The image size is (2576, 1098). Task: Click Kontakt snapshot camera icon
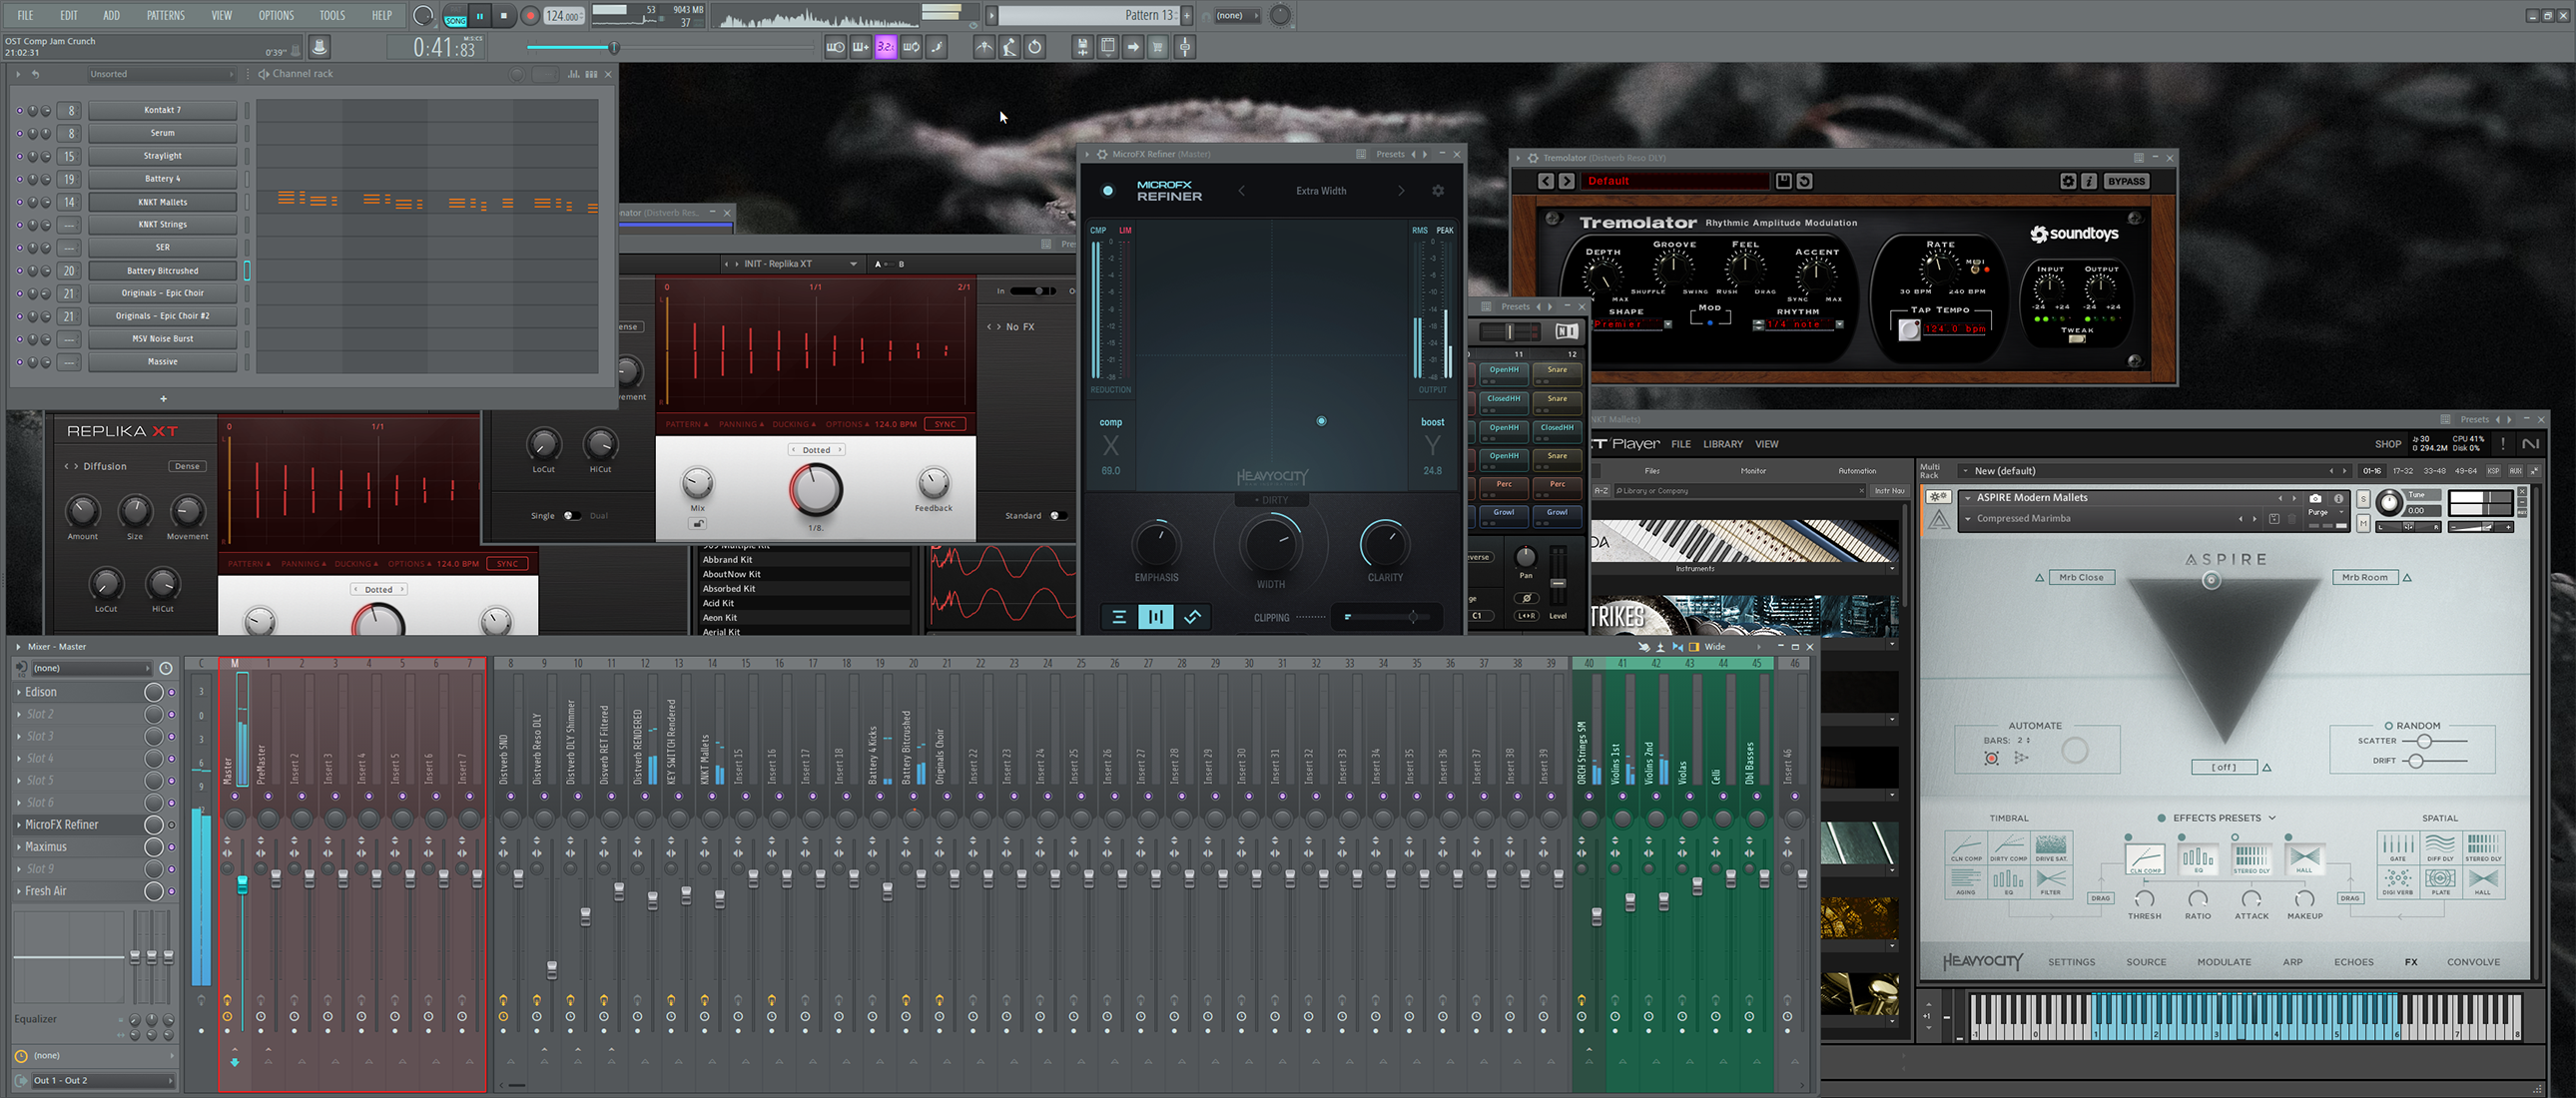2315,498
